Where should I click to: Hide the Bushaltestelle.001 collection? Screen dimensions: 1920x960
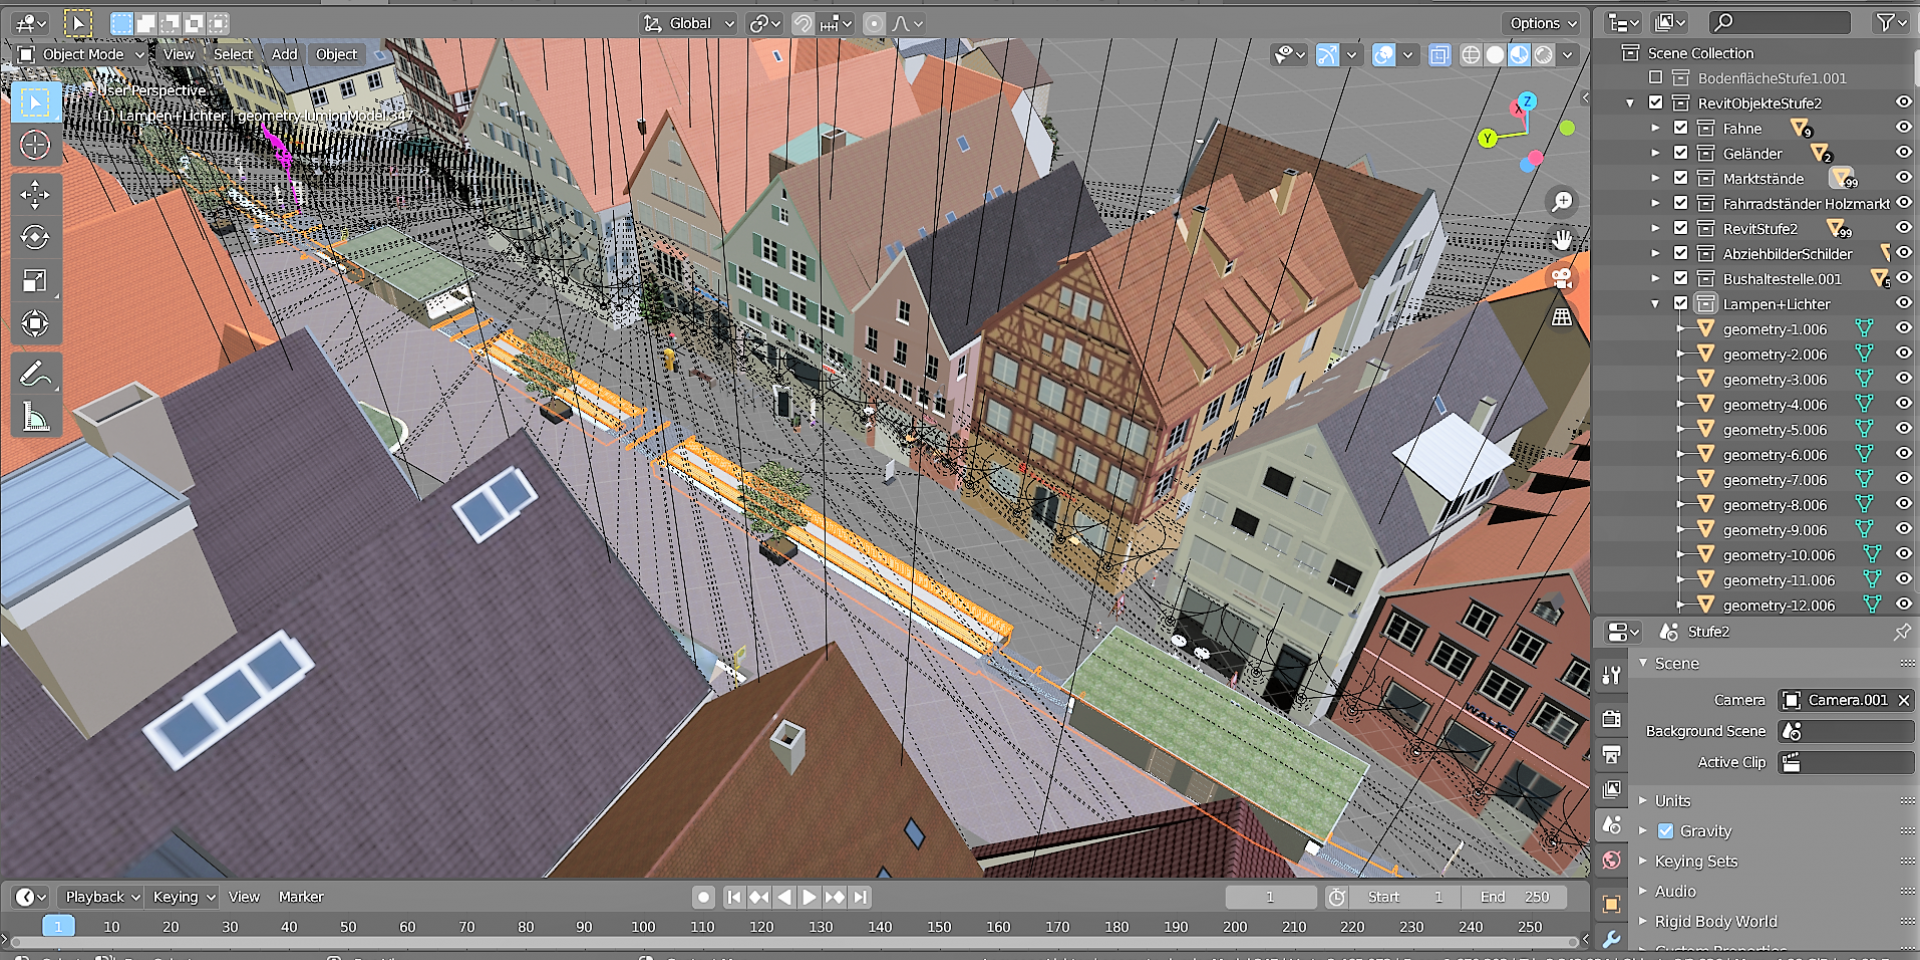click(1903, 278)
